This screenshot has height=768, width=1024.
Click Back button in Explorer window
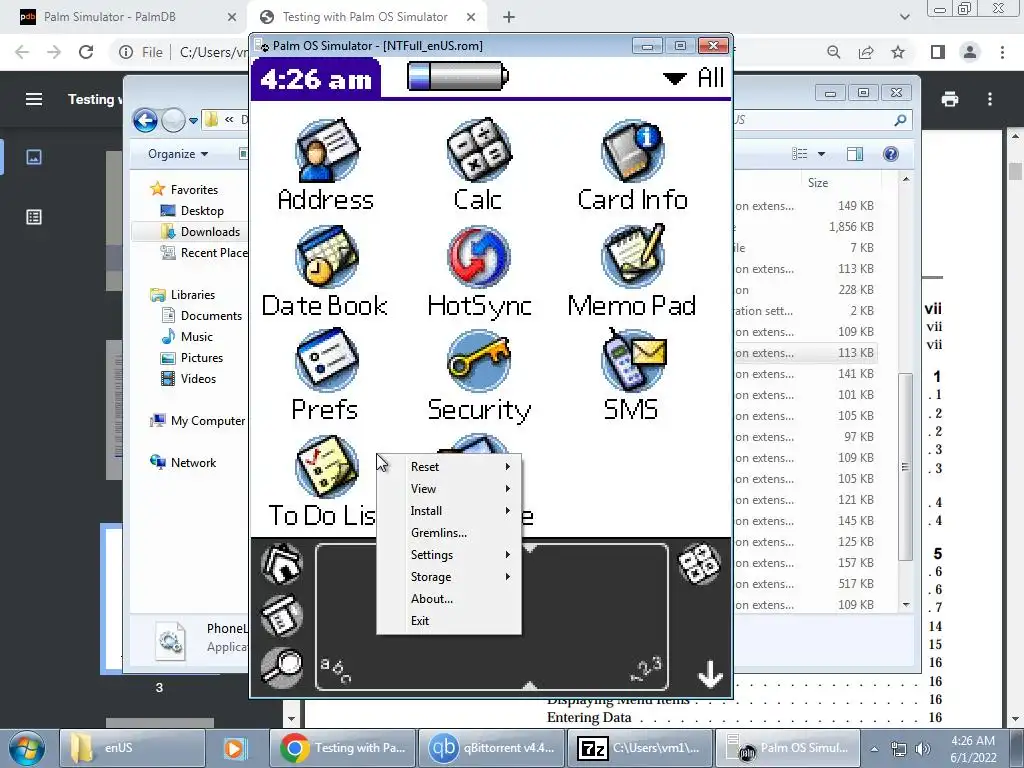tap(145, 120)
